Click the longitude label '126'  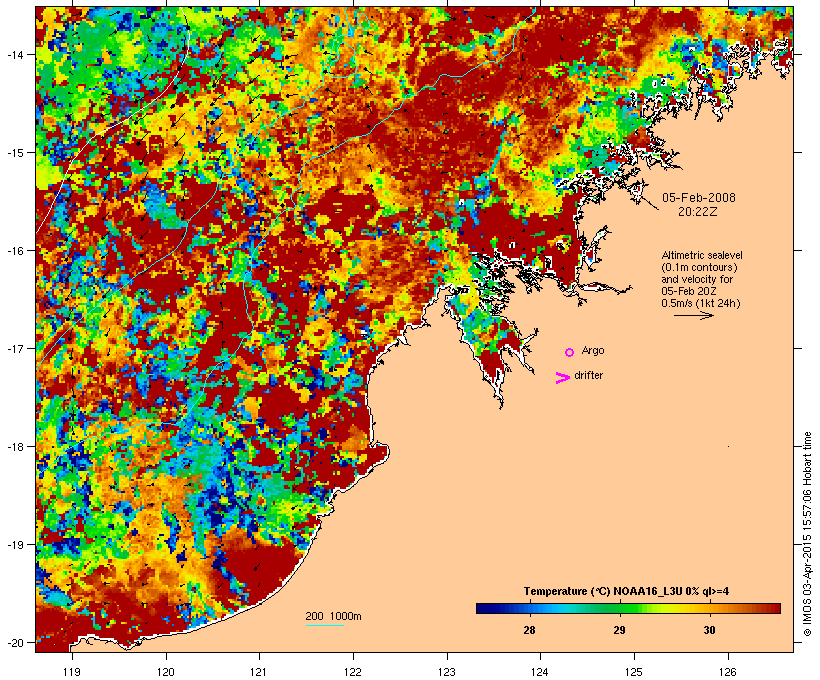tap(728, 672)
